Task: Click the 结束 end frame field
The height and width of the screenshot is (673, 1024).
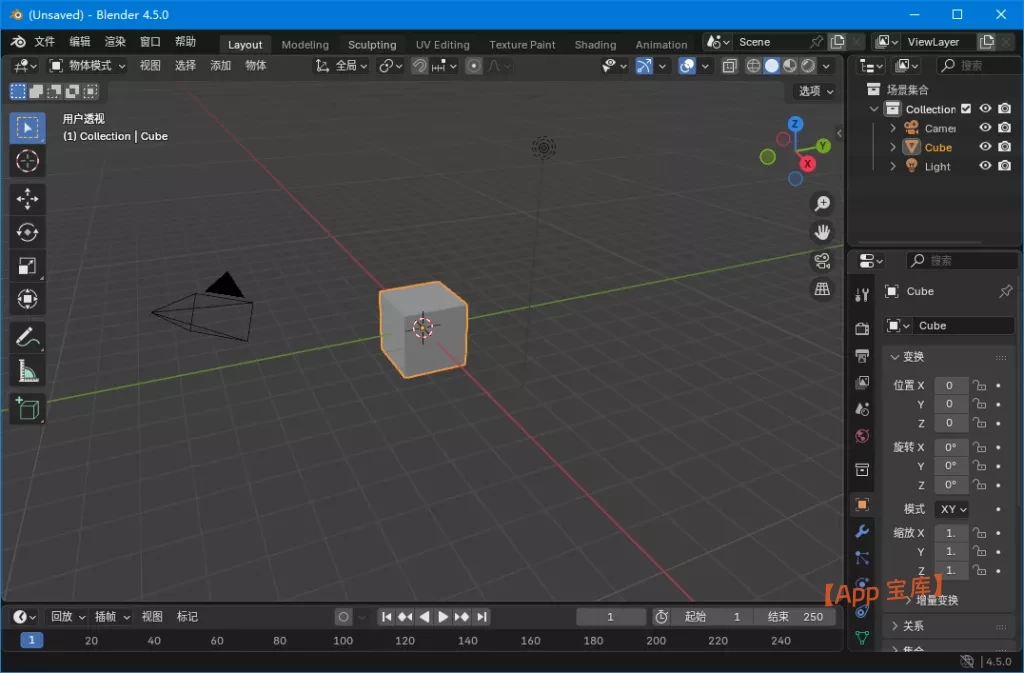Action: 796,617
